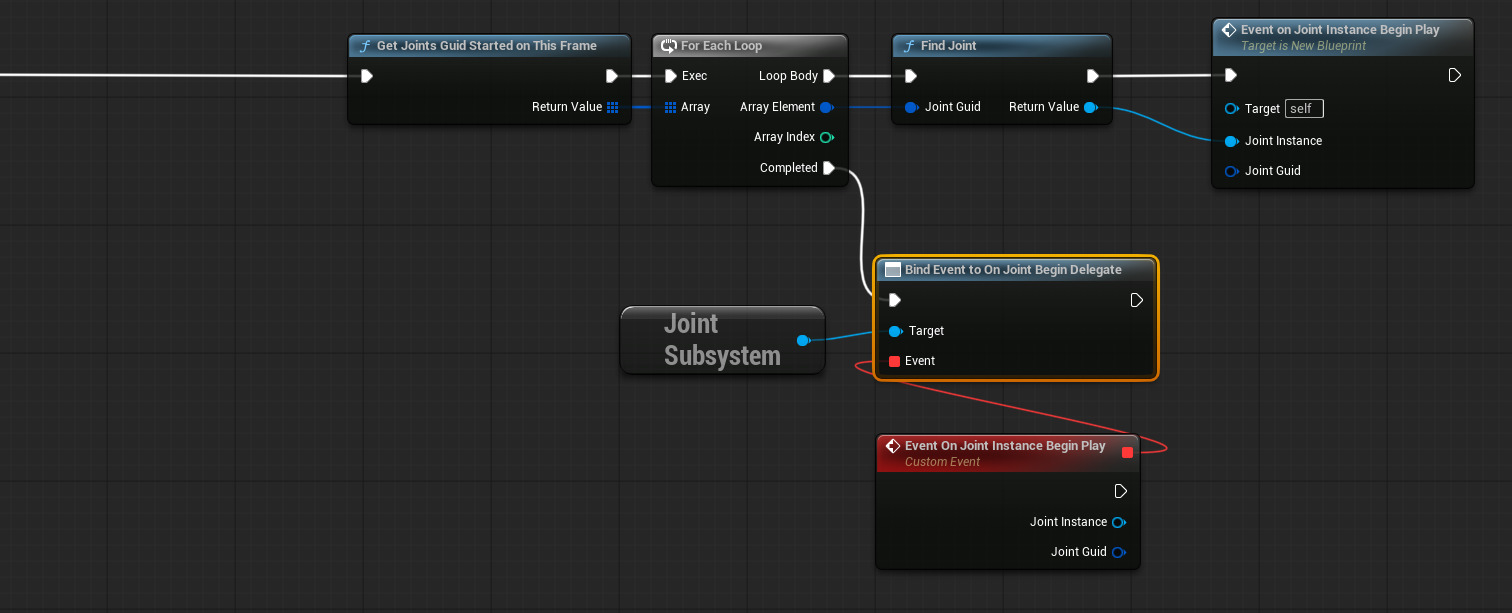The image size is (1512, 613).
Task: Click the Joint Guid output pin on Custom Event
Action: 1118,552
